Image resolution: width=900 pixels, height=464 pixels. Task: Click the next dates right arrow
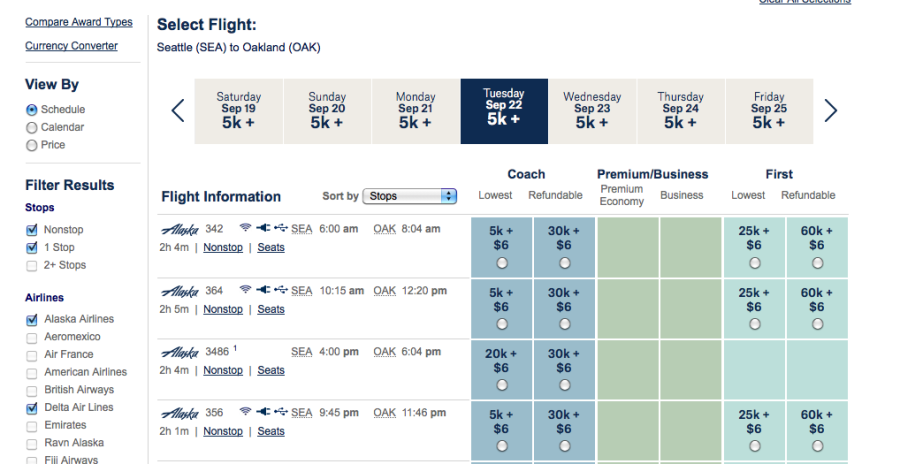tap(830, 111)
